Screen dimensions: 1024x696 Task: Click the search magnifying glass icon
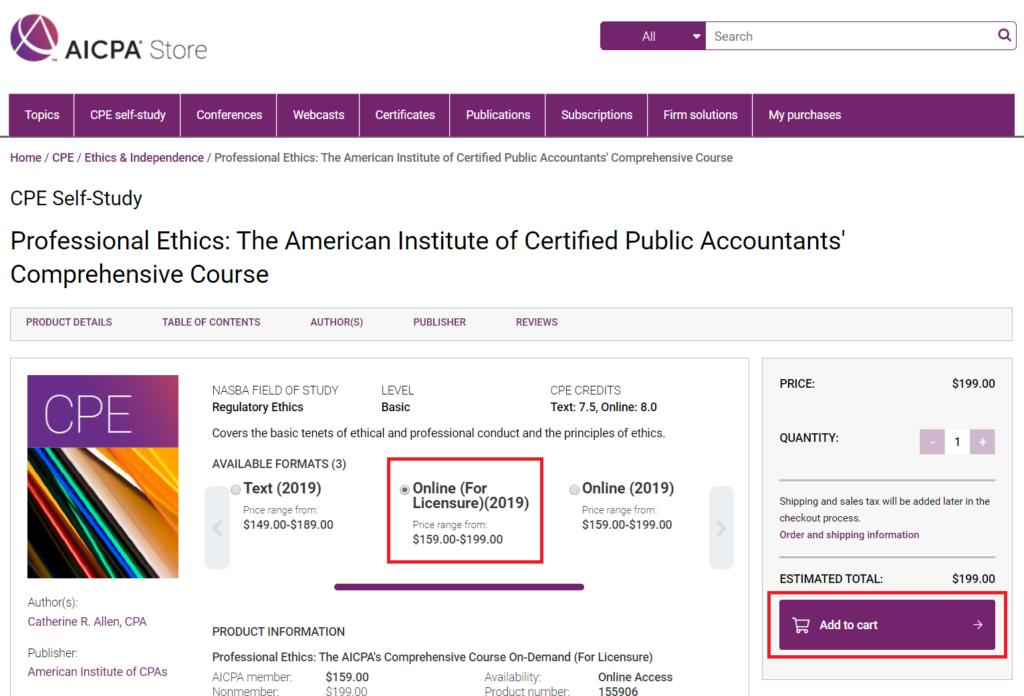click(x=1004, y=35)
